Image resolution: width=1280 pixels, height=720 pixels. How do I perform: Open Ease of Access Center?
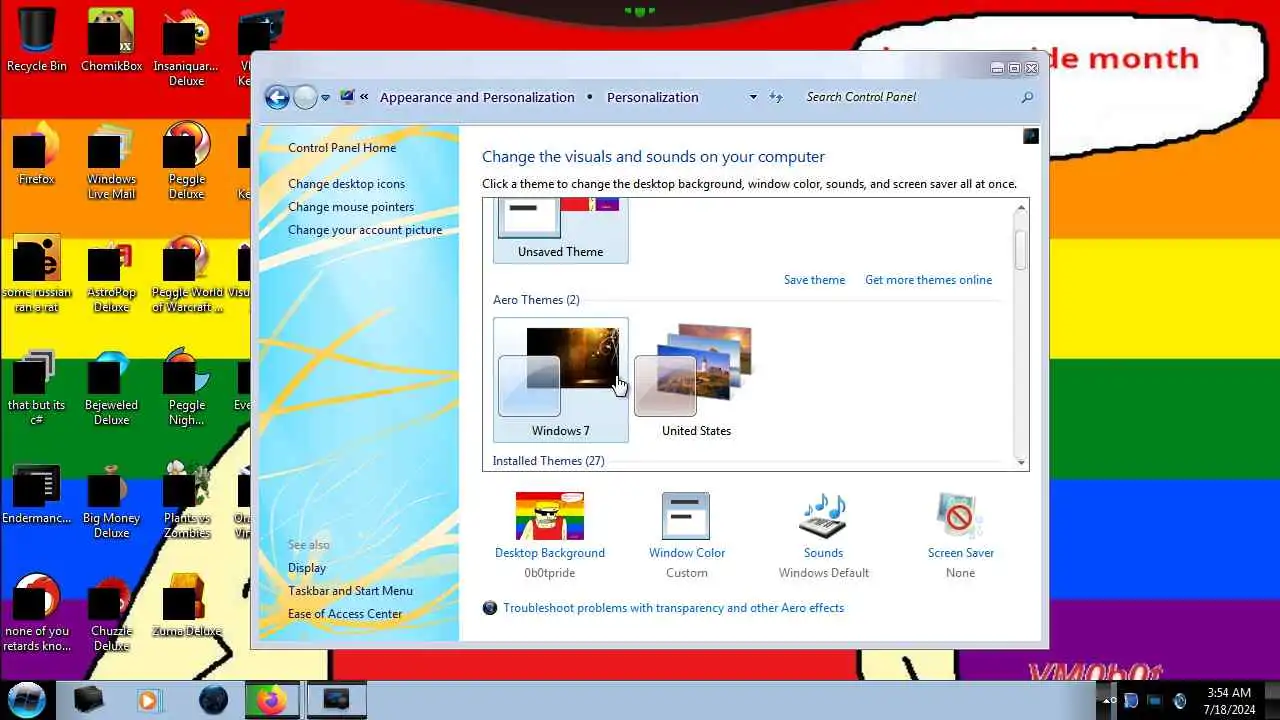point(345,614)
